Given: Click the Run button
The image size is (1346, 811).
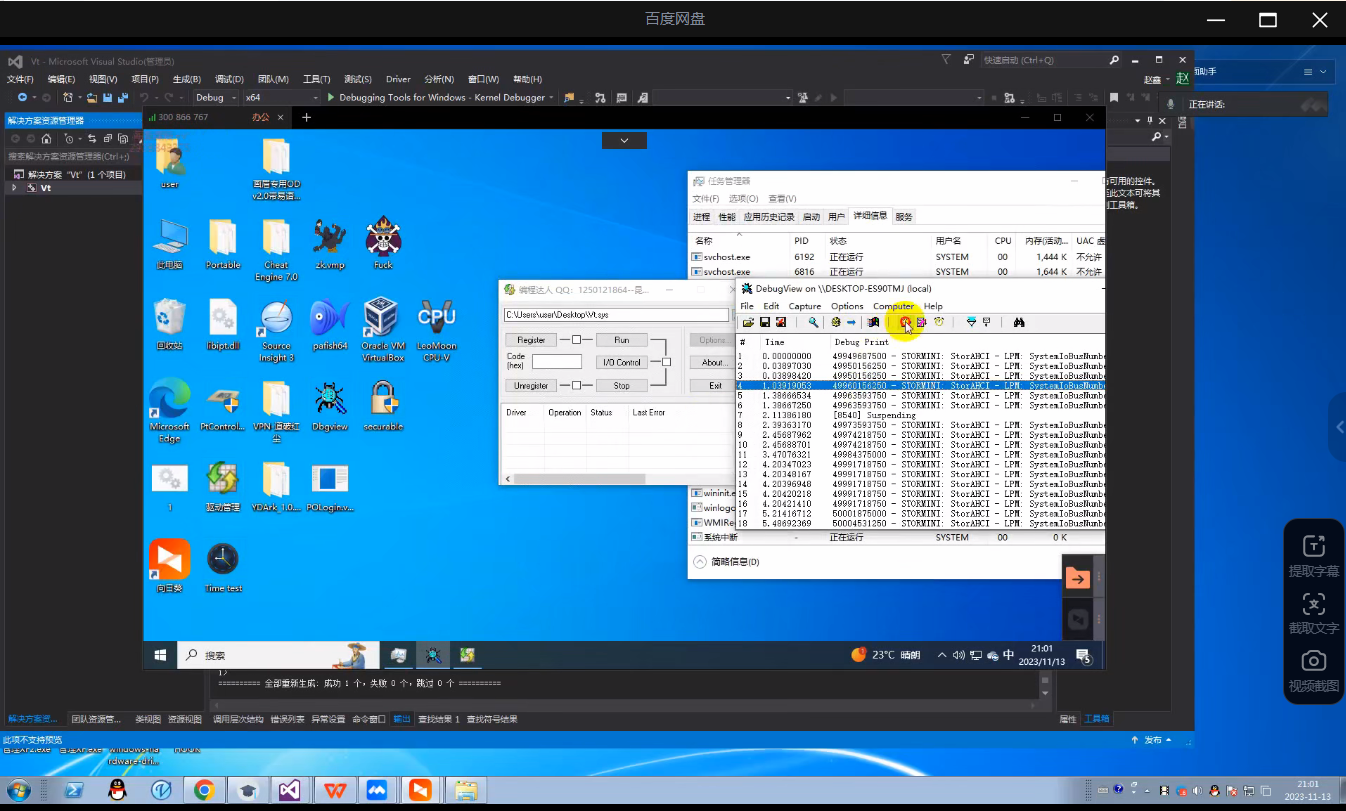Looking at the screenshot, I should [622, 340].
